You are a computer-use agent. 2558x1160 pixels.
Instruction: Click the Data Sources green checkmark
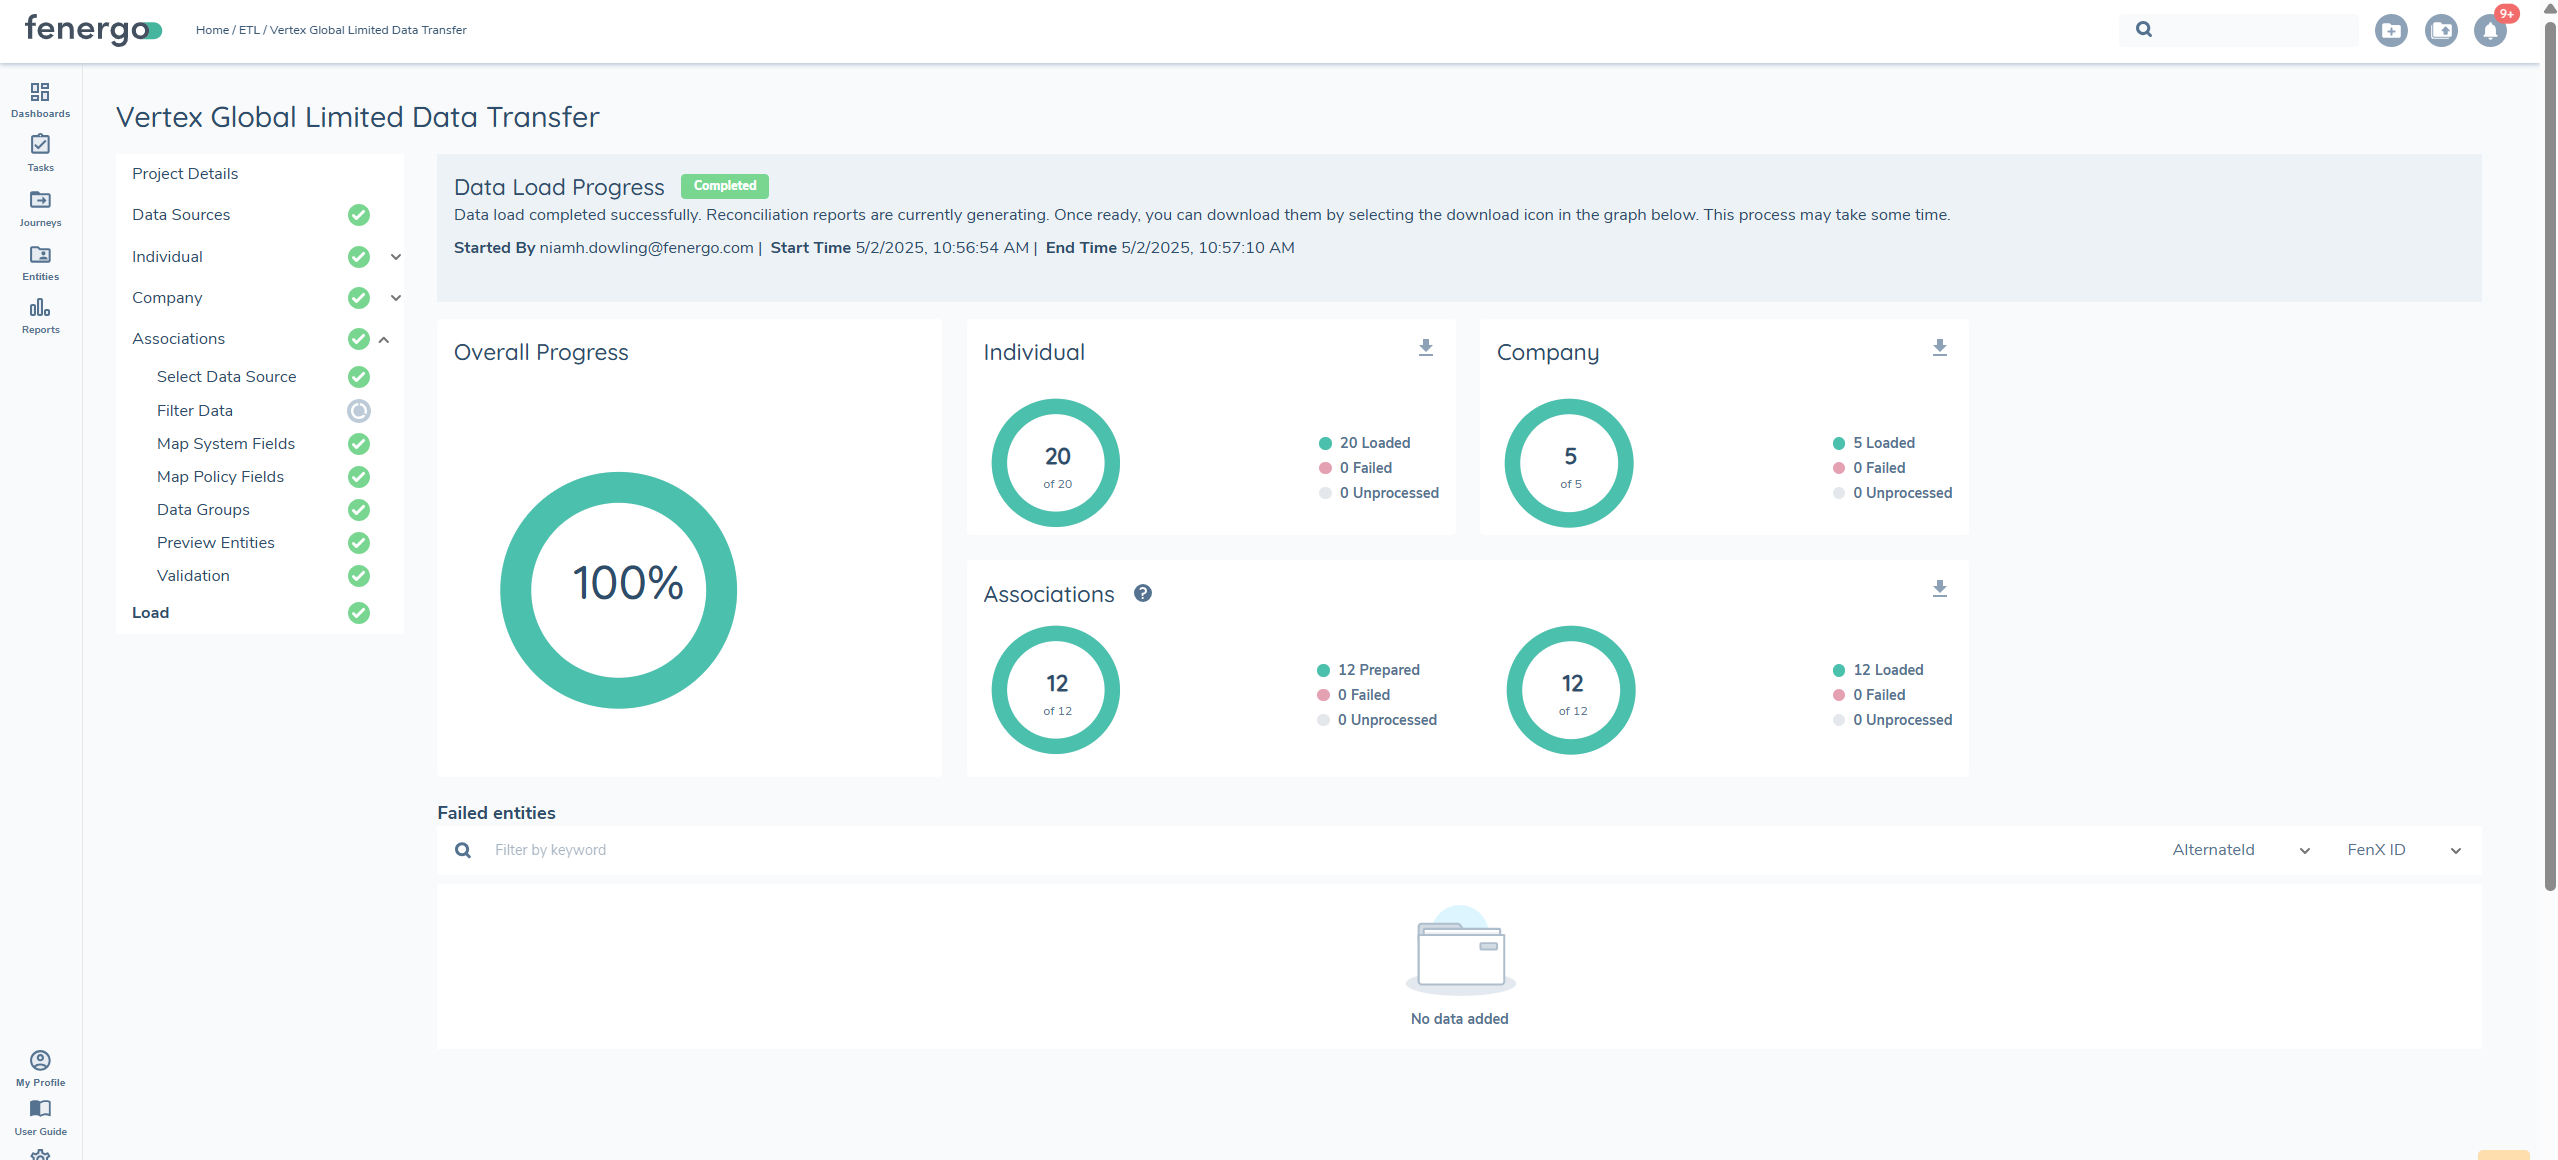pos(359,215)
